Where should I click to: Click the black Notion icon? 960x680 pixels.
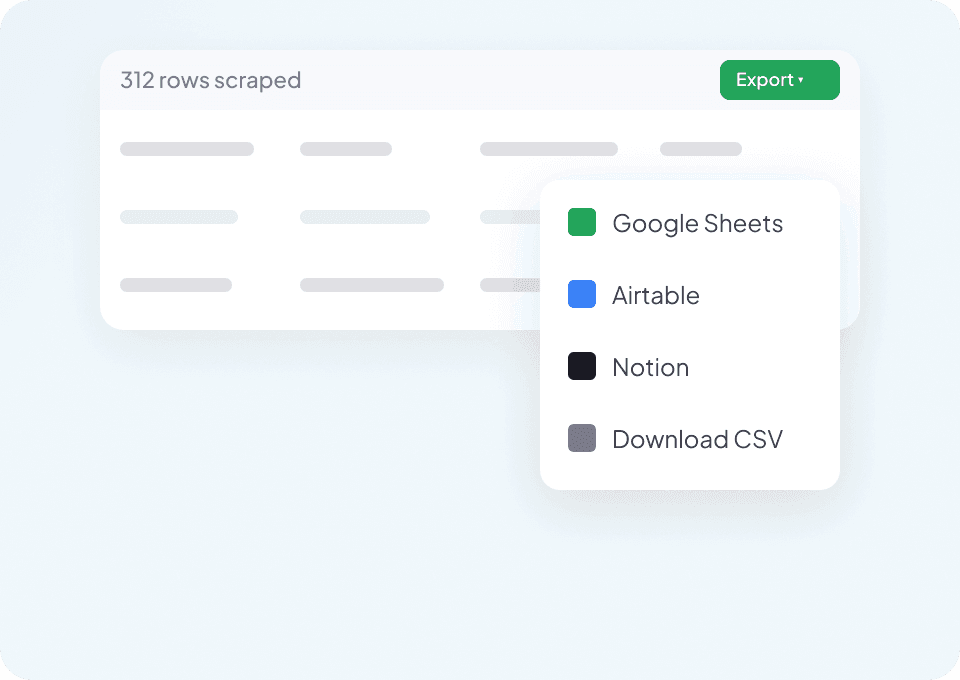click(x=582, y=366)
